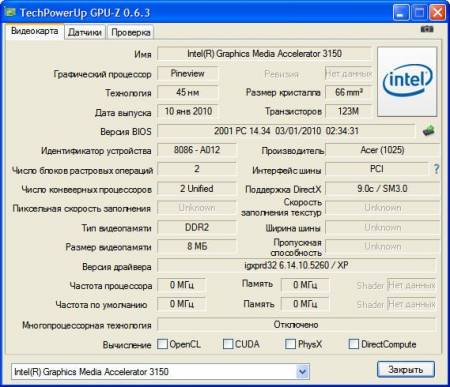Toggle the PhysX checkbox
This screenshot has height=387, width=450.
click(x=290, y=344)
